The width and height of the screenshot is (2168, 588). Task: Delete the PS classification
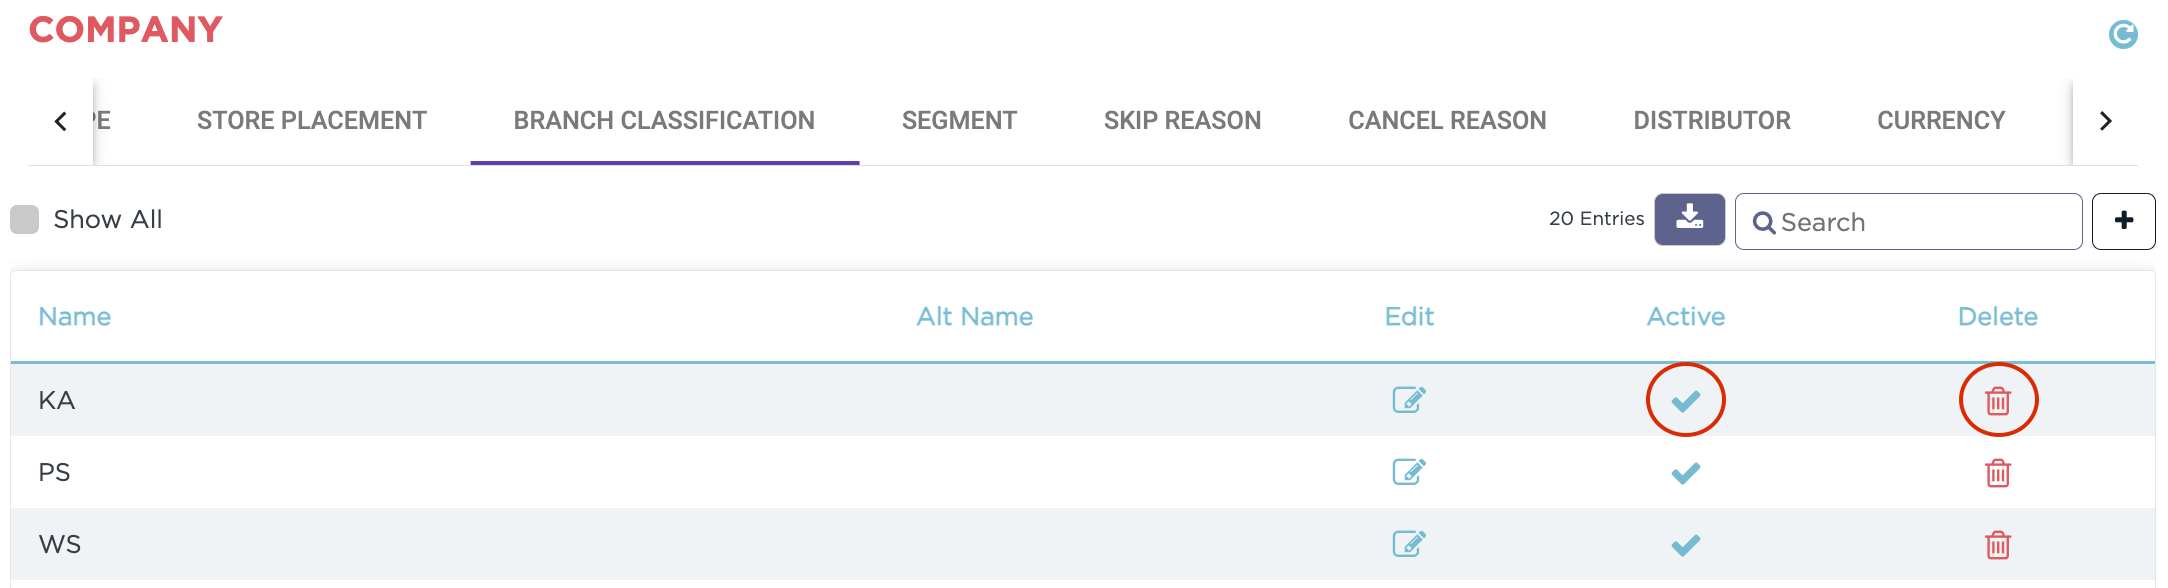click(1997, 473)
